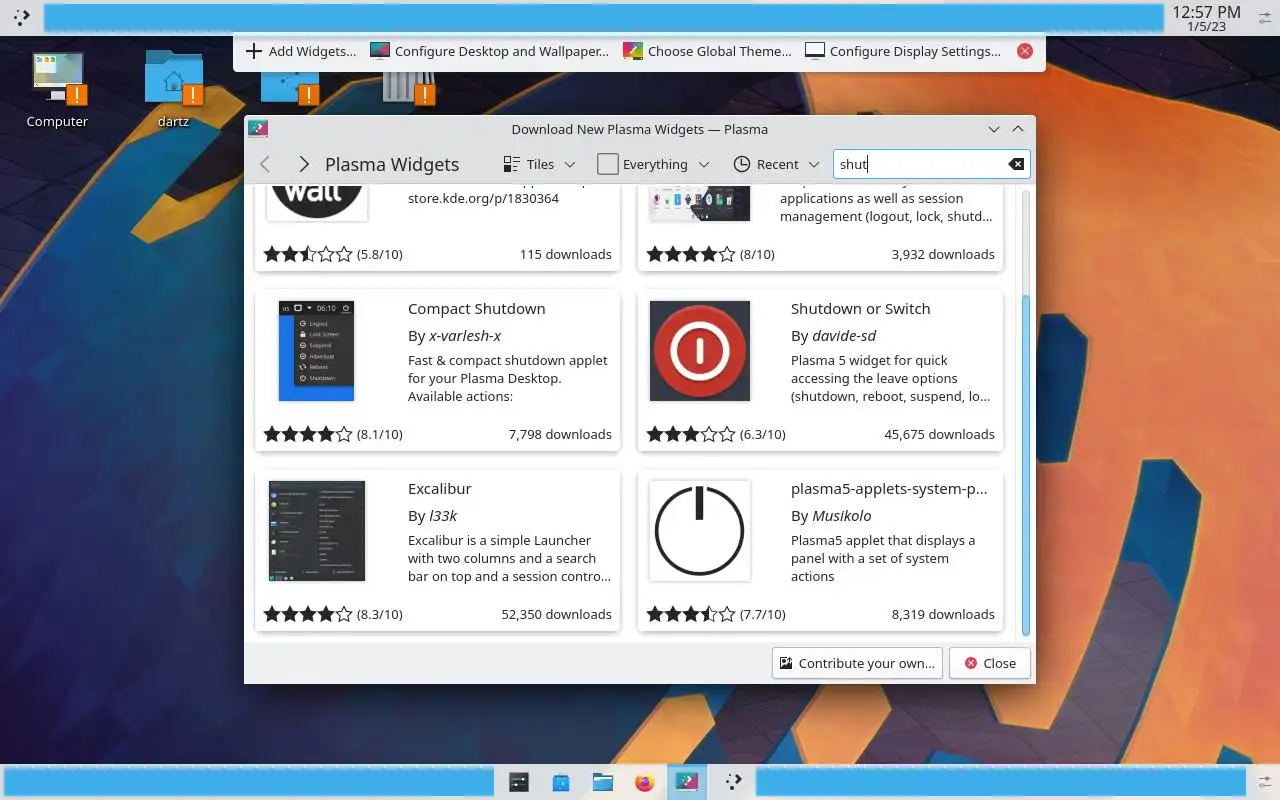Open the Excalibur widget title
The image size is (1280, 800).
pyautogui.click(x=439, y=489)
